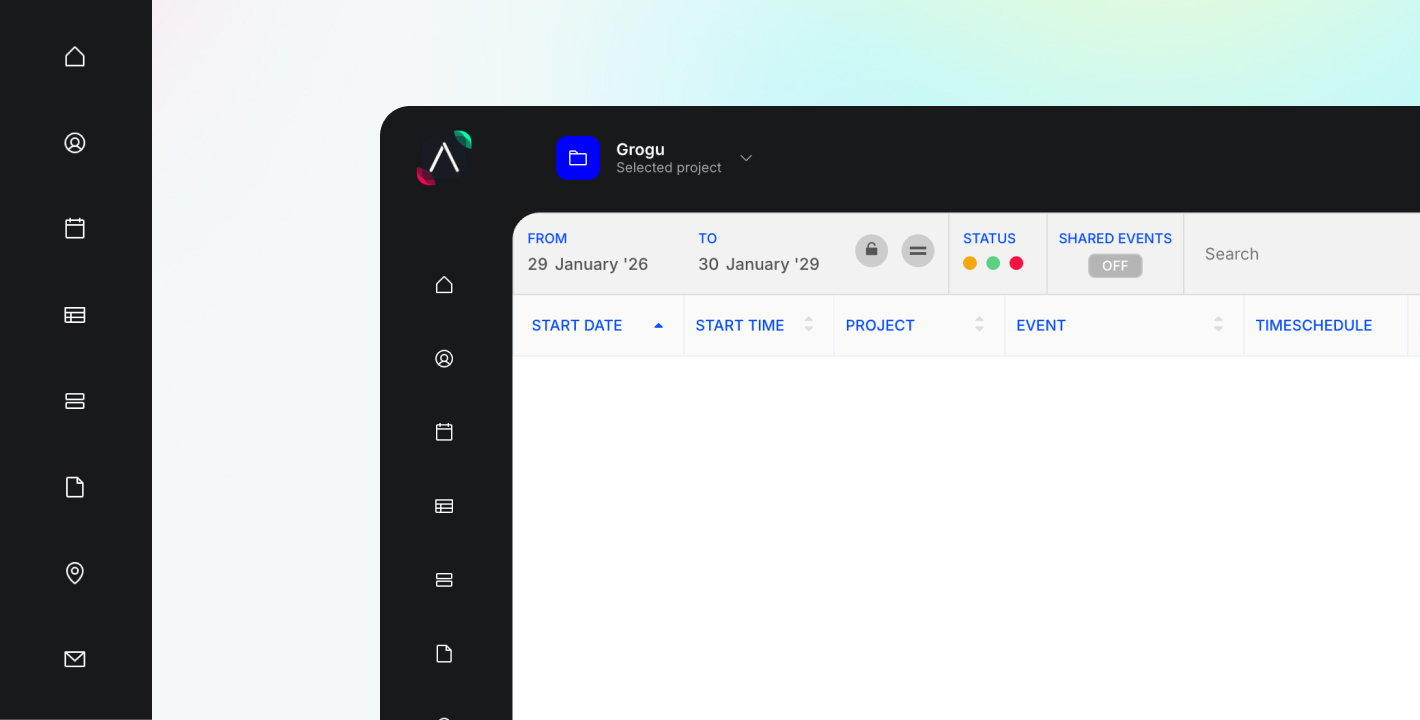Click the location pin icon in the sidebar

(75, 573)
